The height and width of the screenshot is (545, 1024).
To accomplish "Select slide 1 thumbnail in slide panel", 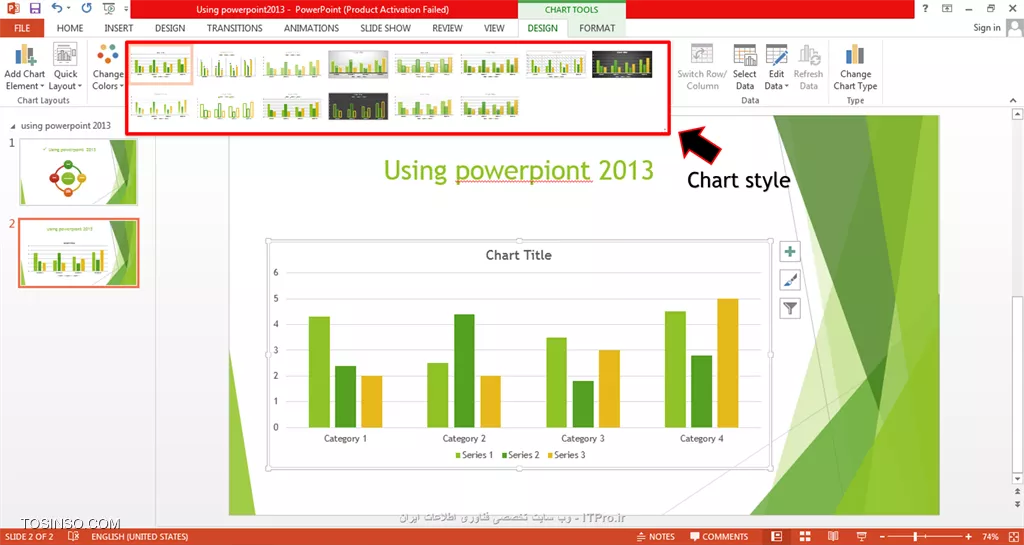I will tap(78, 172).
